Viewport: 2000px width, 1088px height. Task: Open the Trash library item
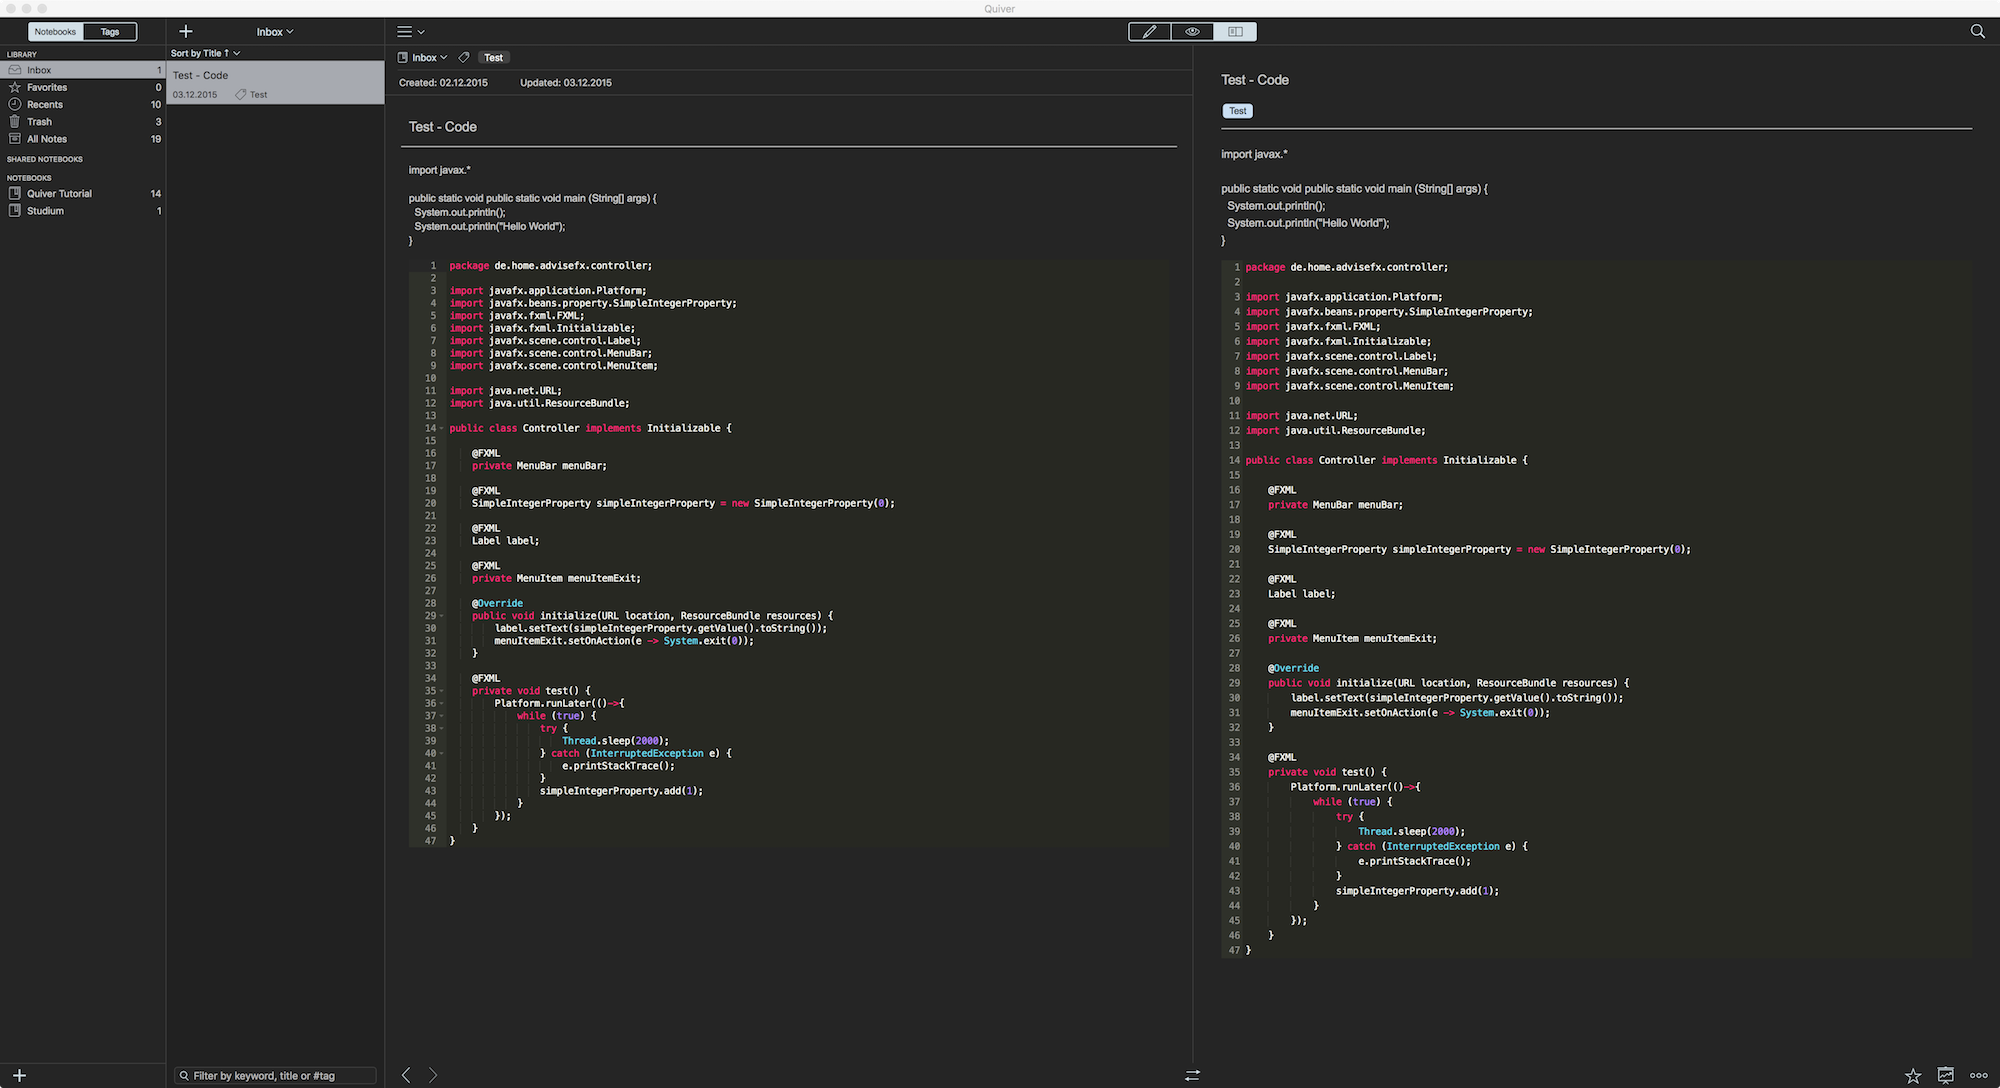pyautogui.click(x=39, y=122)
